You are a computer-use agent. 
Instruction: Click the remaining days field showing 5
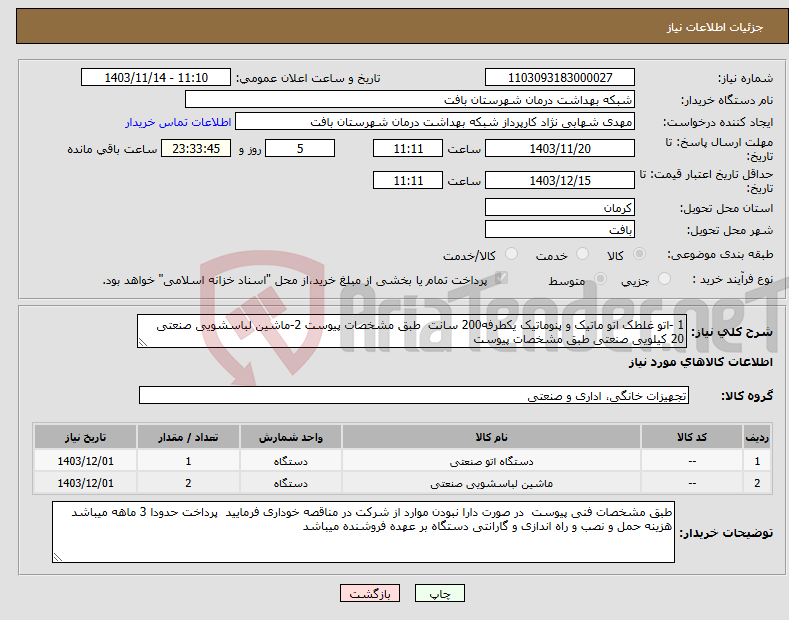click(300, 148)
